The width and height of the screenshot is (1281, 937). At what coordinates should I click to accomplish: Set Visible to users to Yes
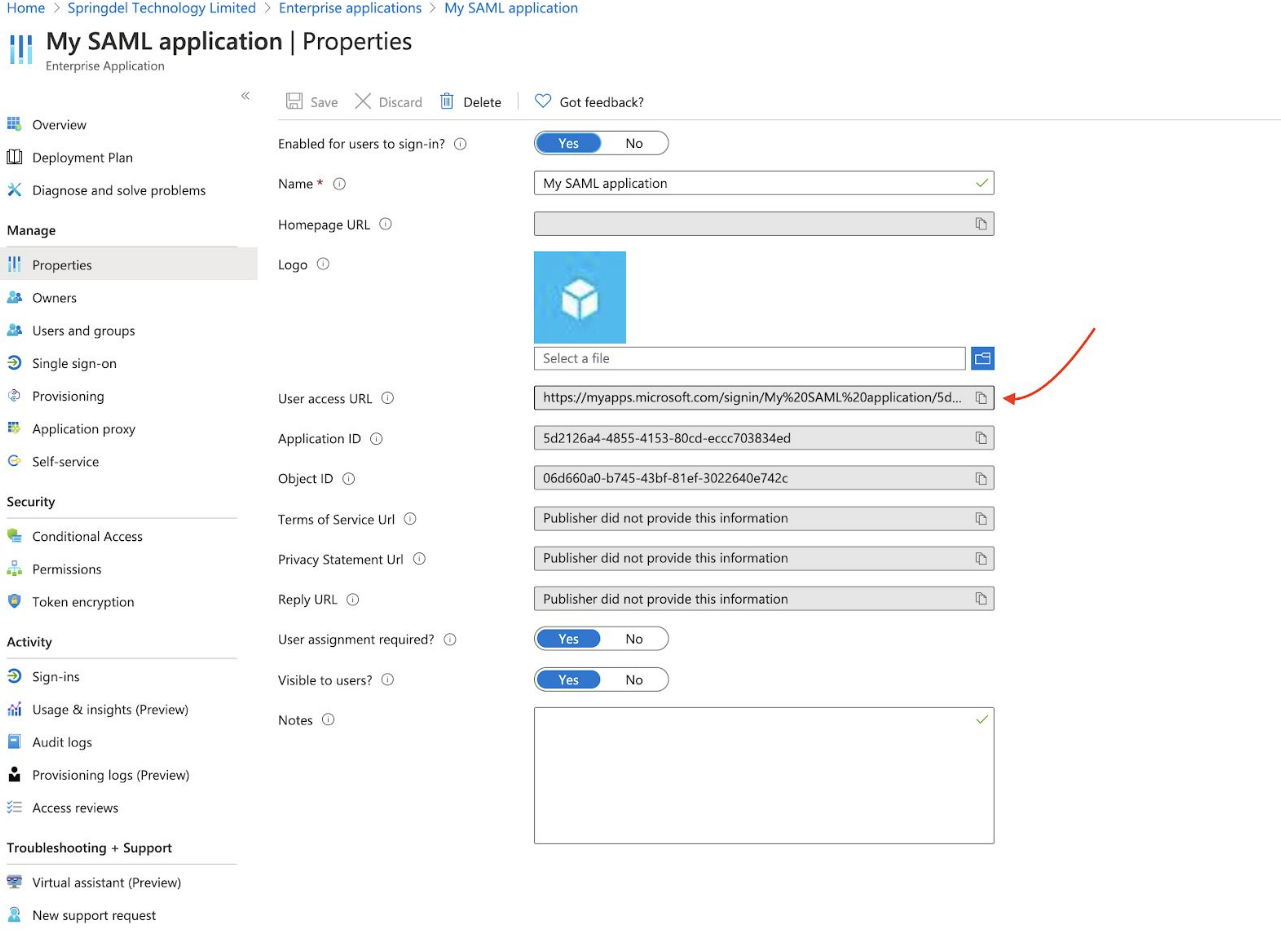click(569, 680)
